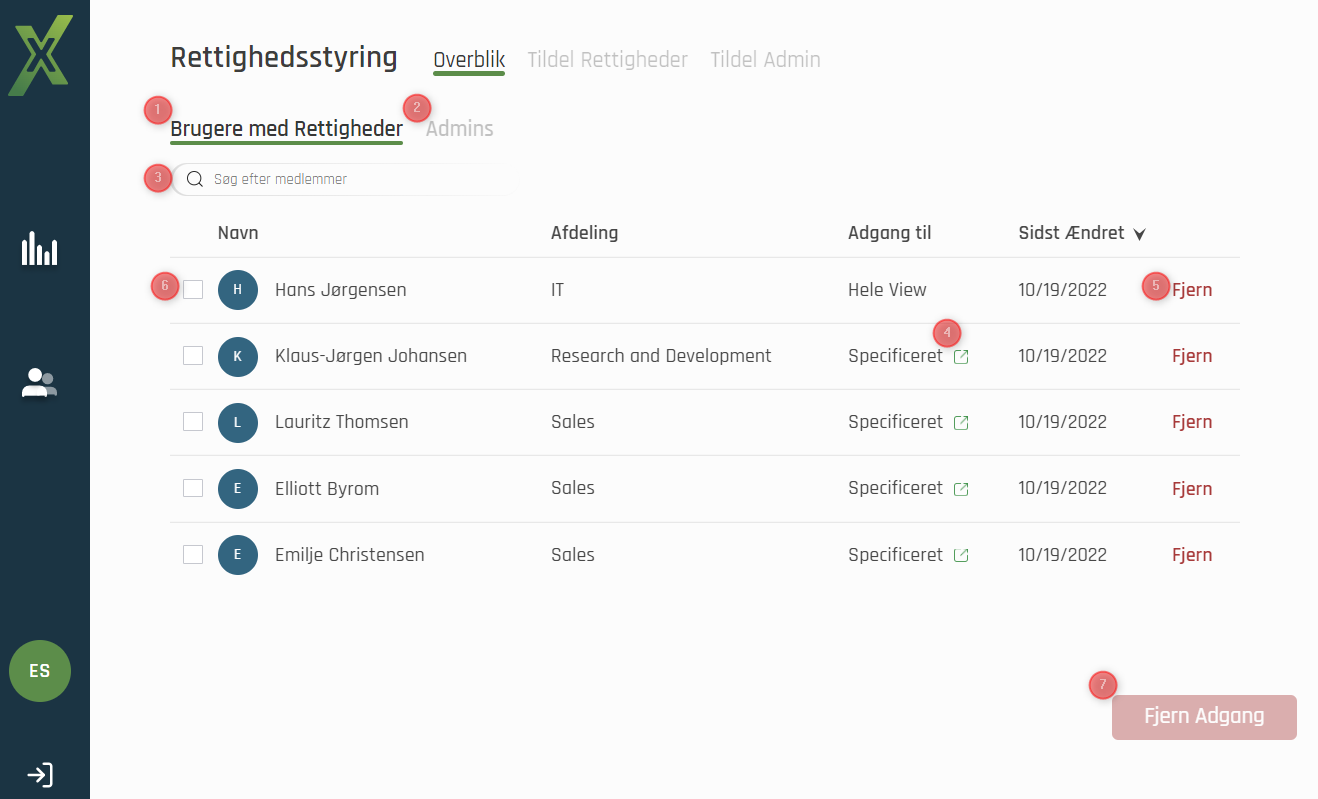Tick the checkbox for Hans Jørgensen
This screenshot has width=1318, height=799.
tap(193, 290)
